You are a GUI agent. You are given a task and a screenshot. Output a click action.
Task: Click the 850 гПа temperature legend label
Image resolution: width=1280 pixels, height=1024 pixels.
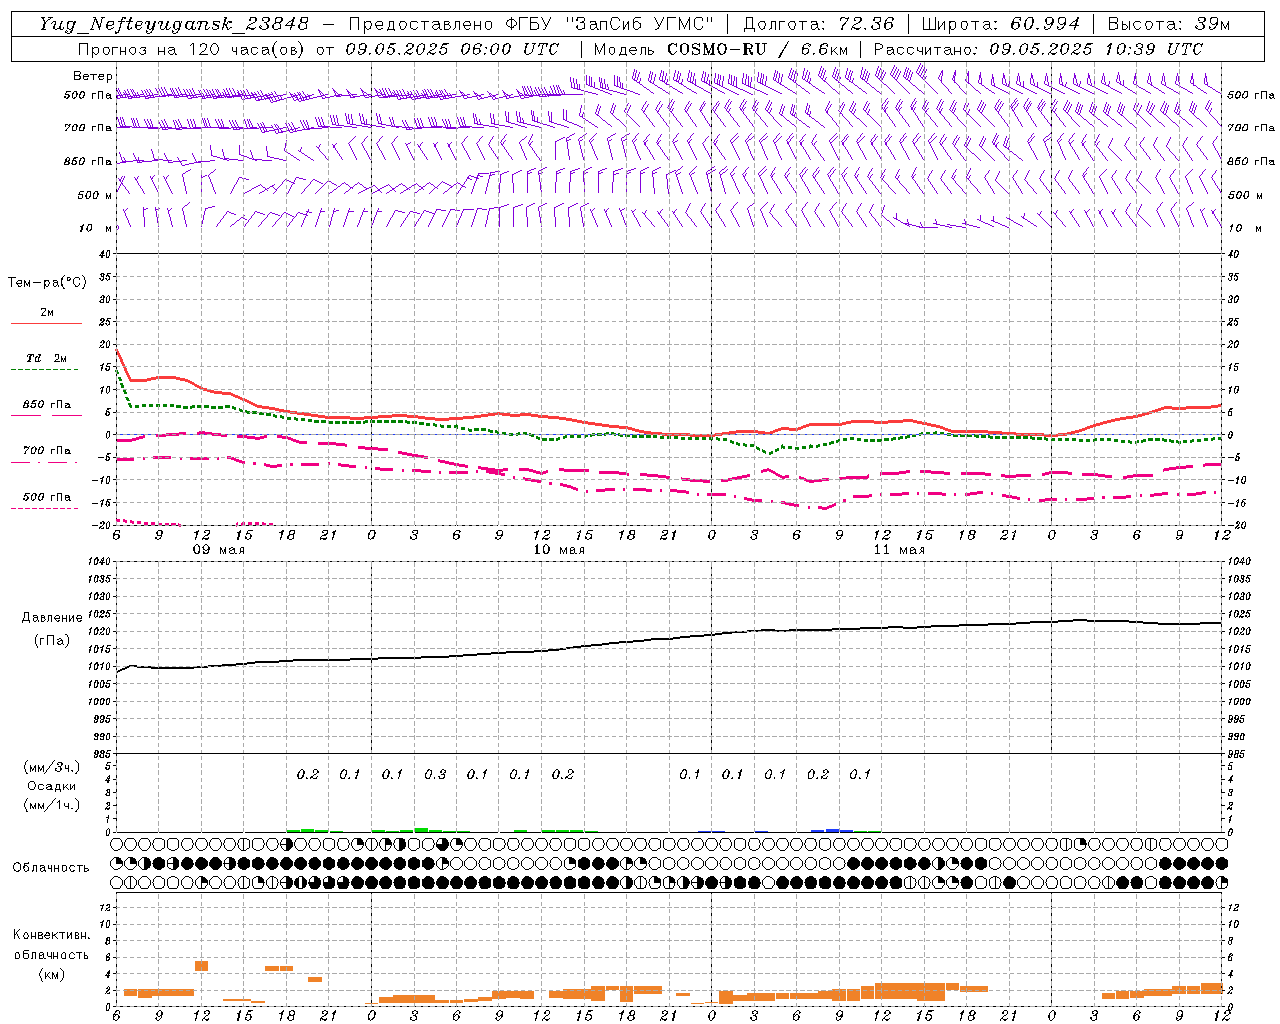coord(47,404)
